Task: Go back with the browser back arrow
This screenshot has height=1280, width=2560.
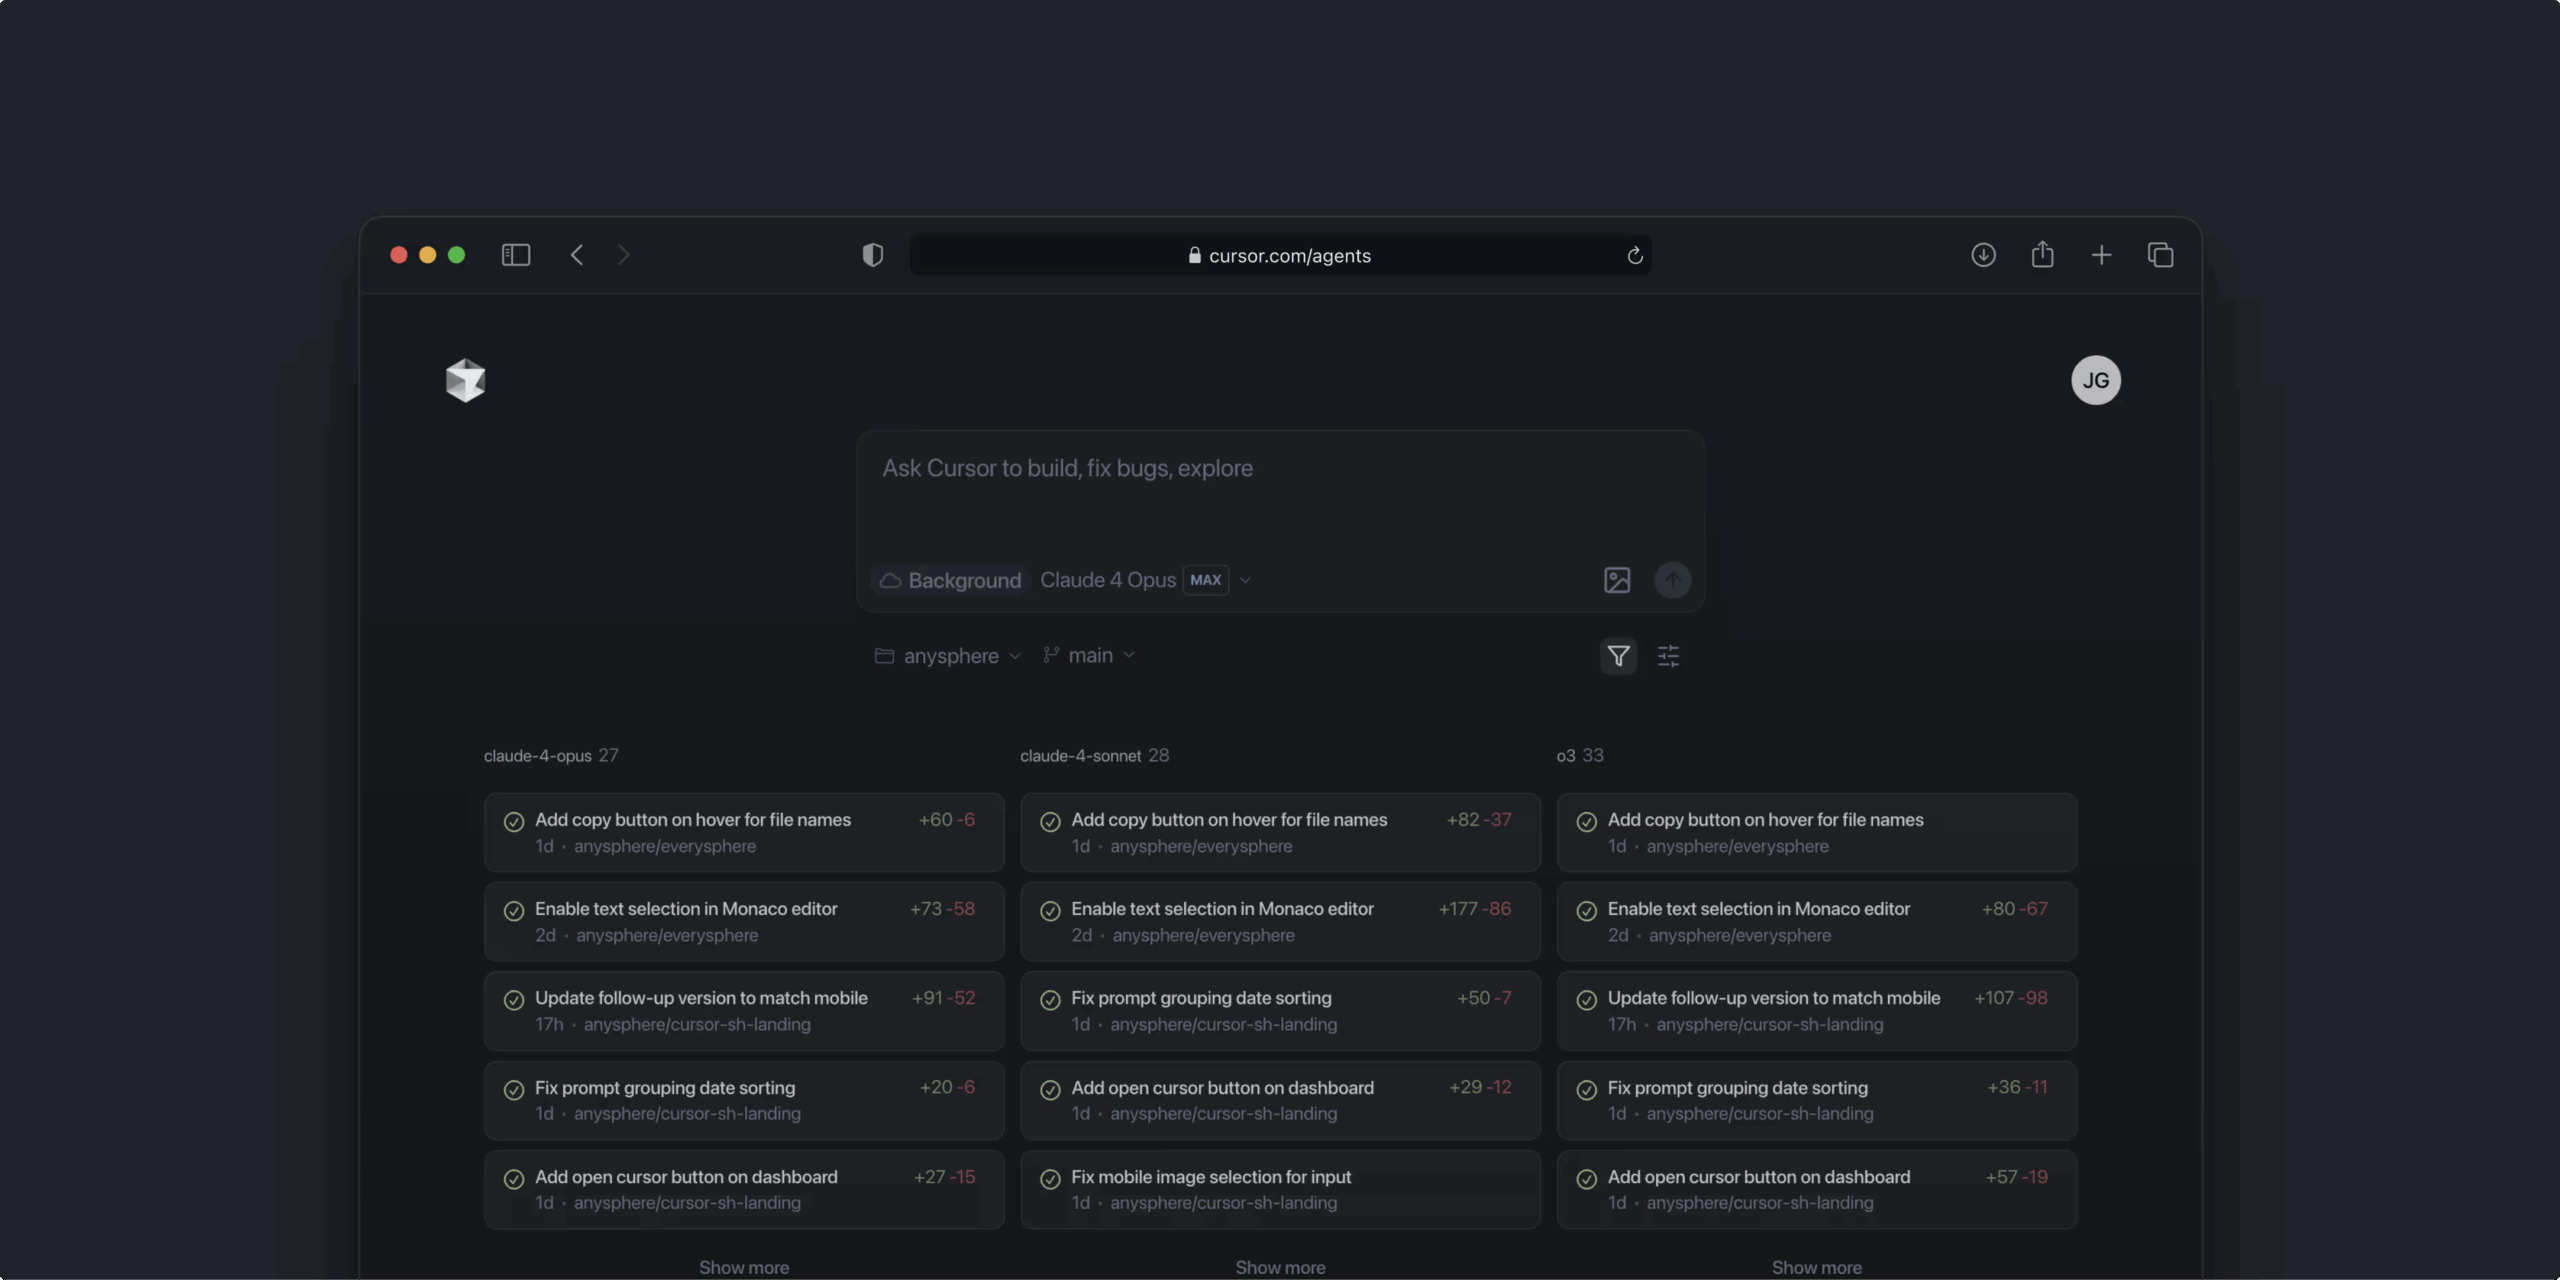Action: pos(577,255)
